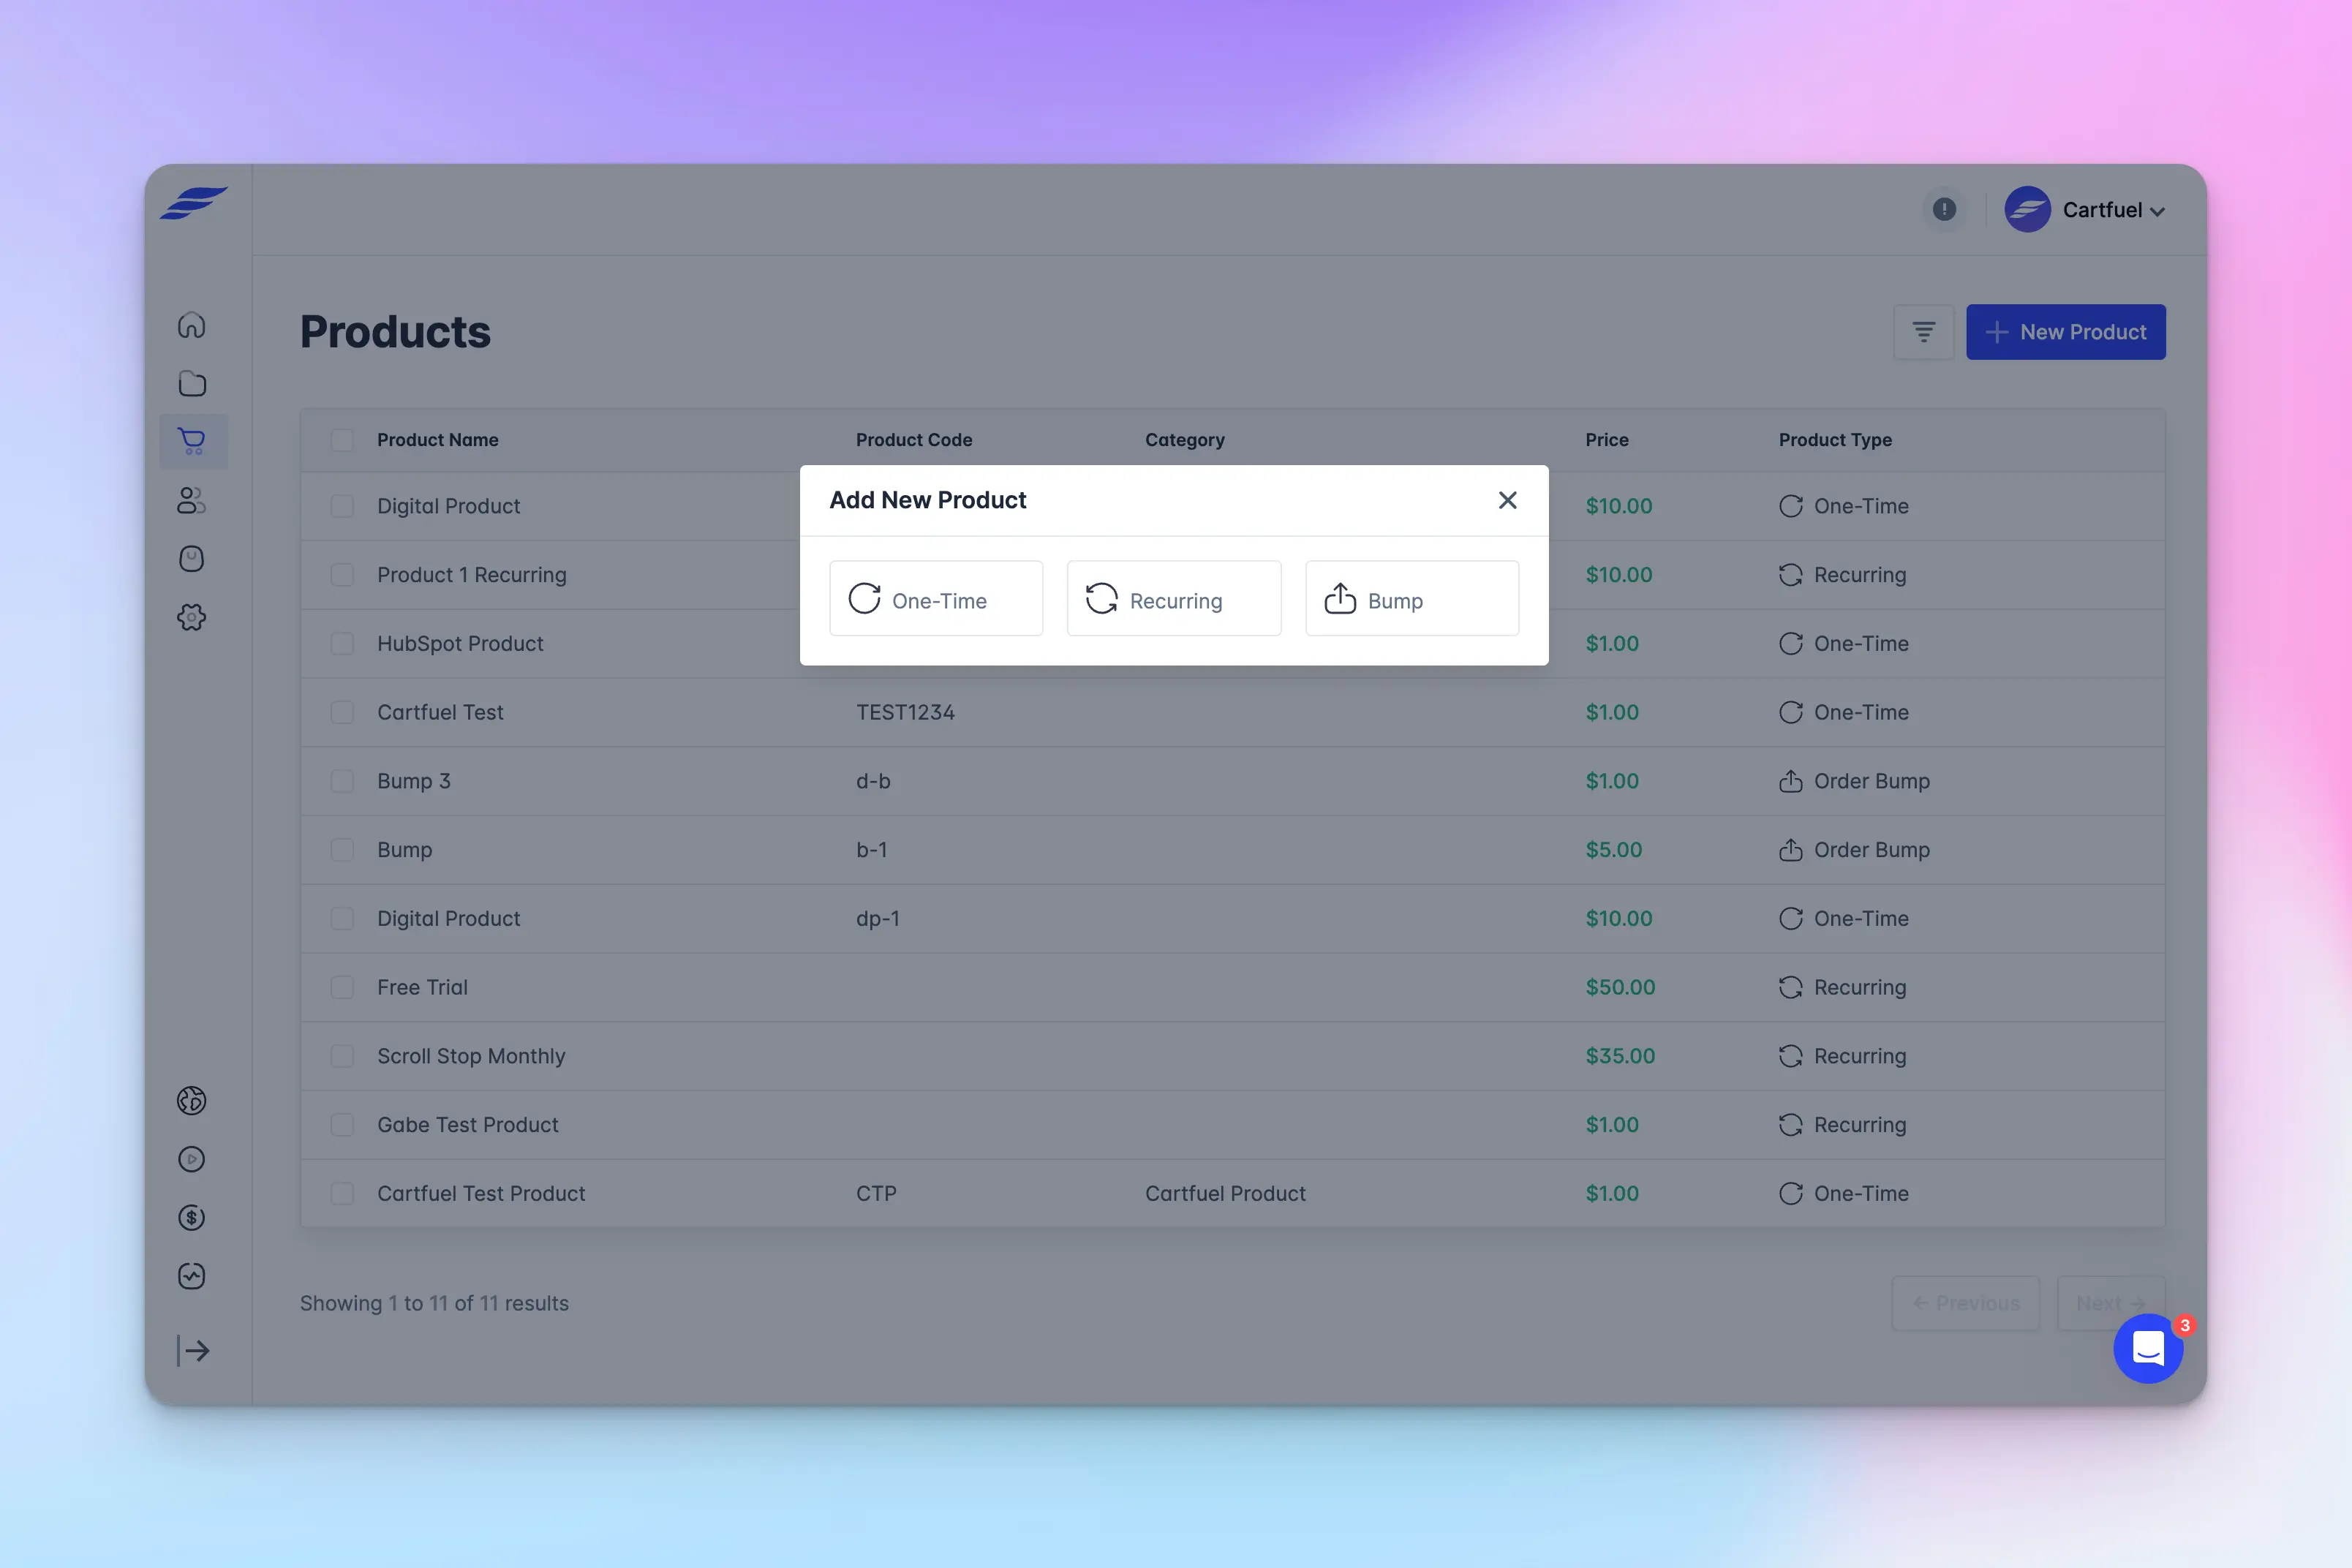2352x1568 pixels.
Task: Click the logout arrow icon
Action: pyautogui.click(x=193, y=1351)
